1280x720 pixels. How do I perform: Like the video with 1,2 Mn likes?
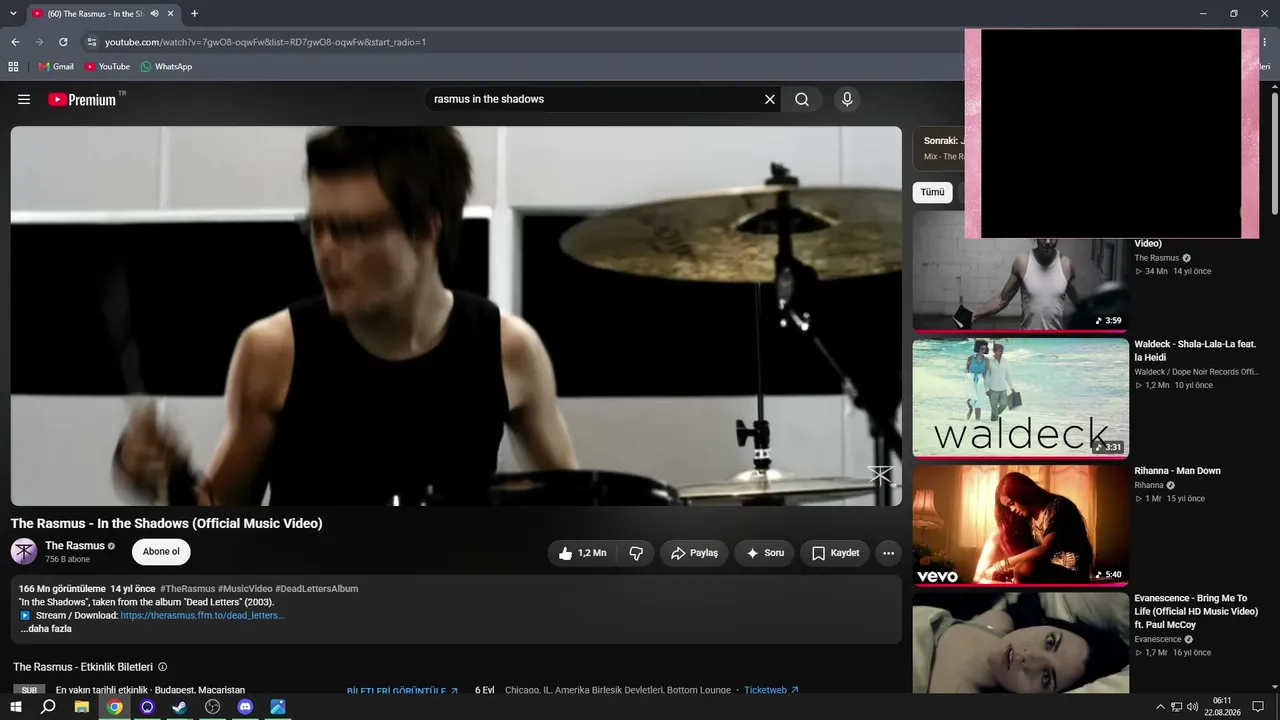(x=583, y=553)
